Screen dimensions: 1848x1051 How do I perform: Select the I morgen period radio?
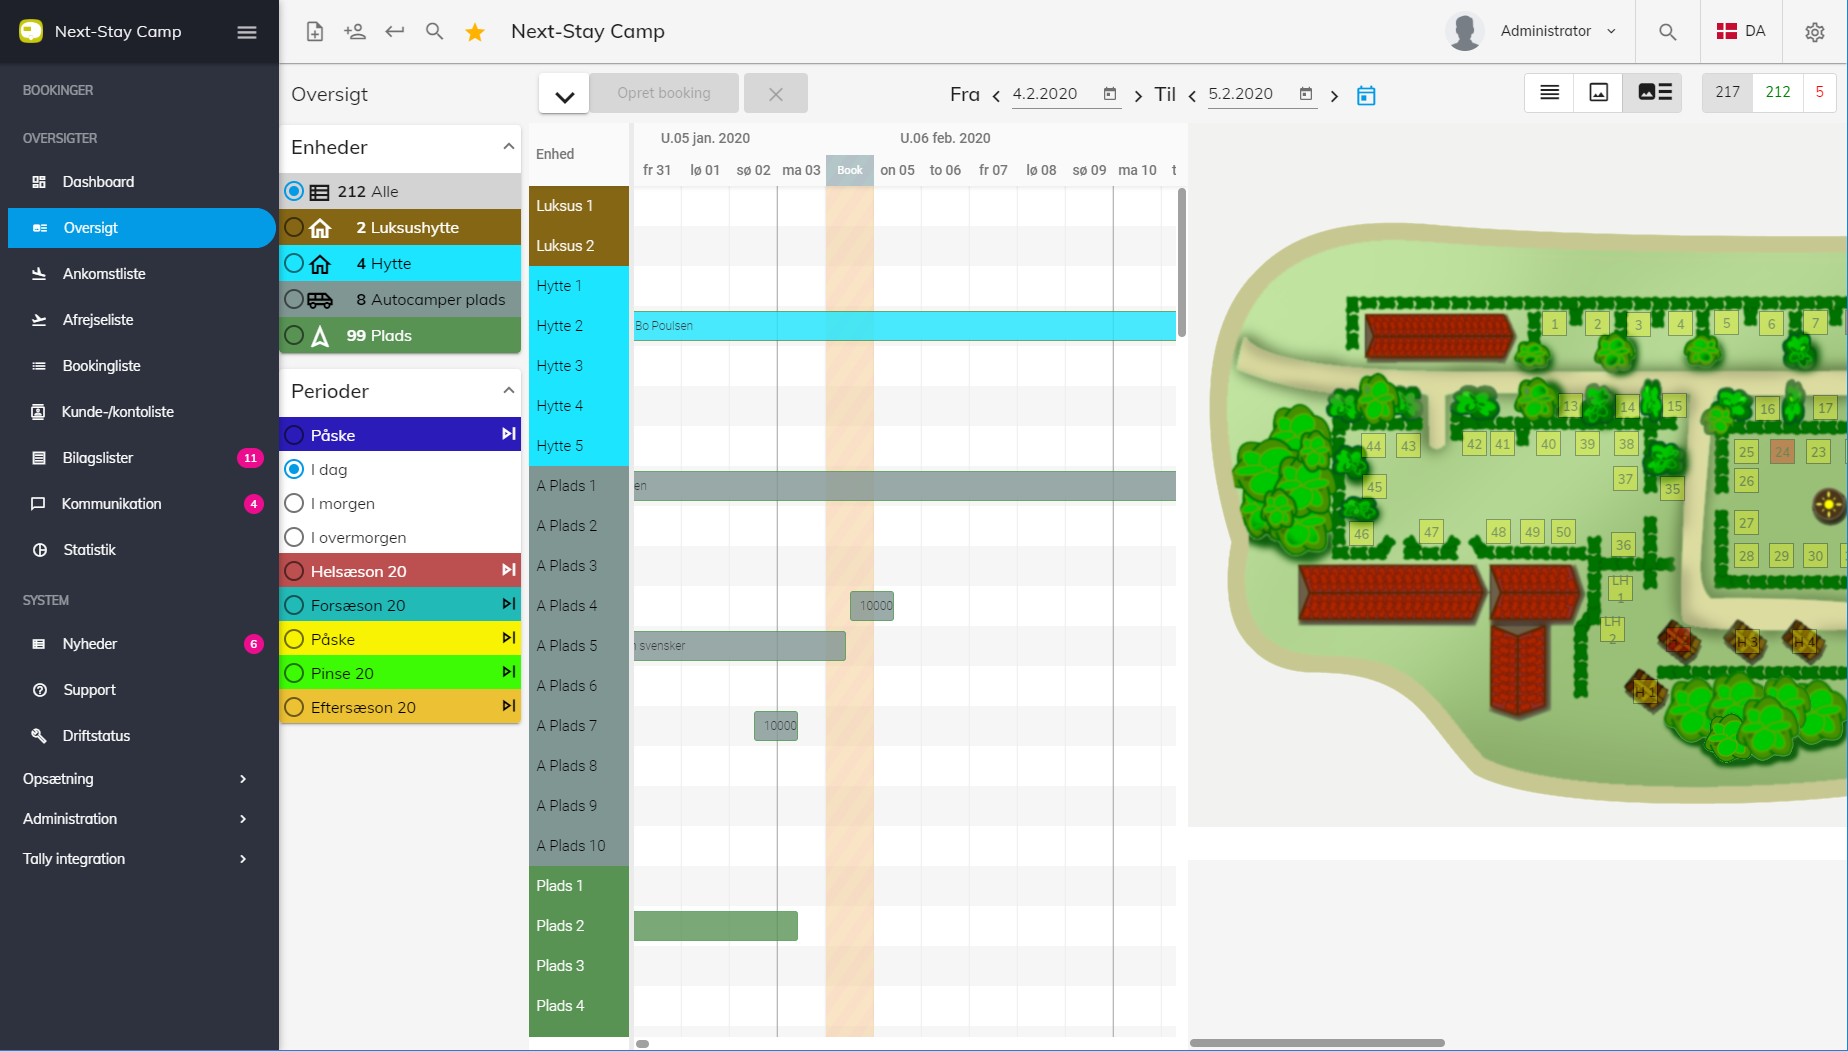(294, 503)
